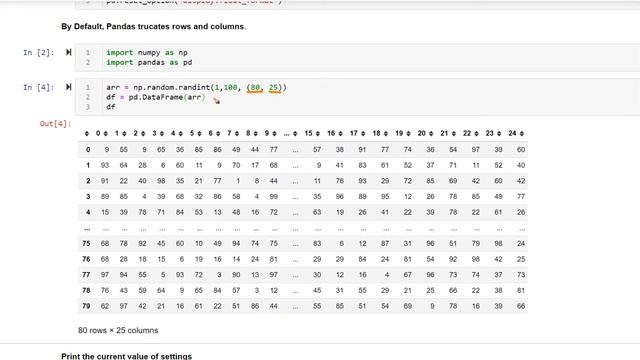640x360 pixels.
Task: Click row index 1 in the table
Action: (88, 165)
